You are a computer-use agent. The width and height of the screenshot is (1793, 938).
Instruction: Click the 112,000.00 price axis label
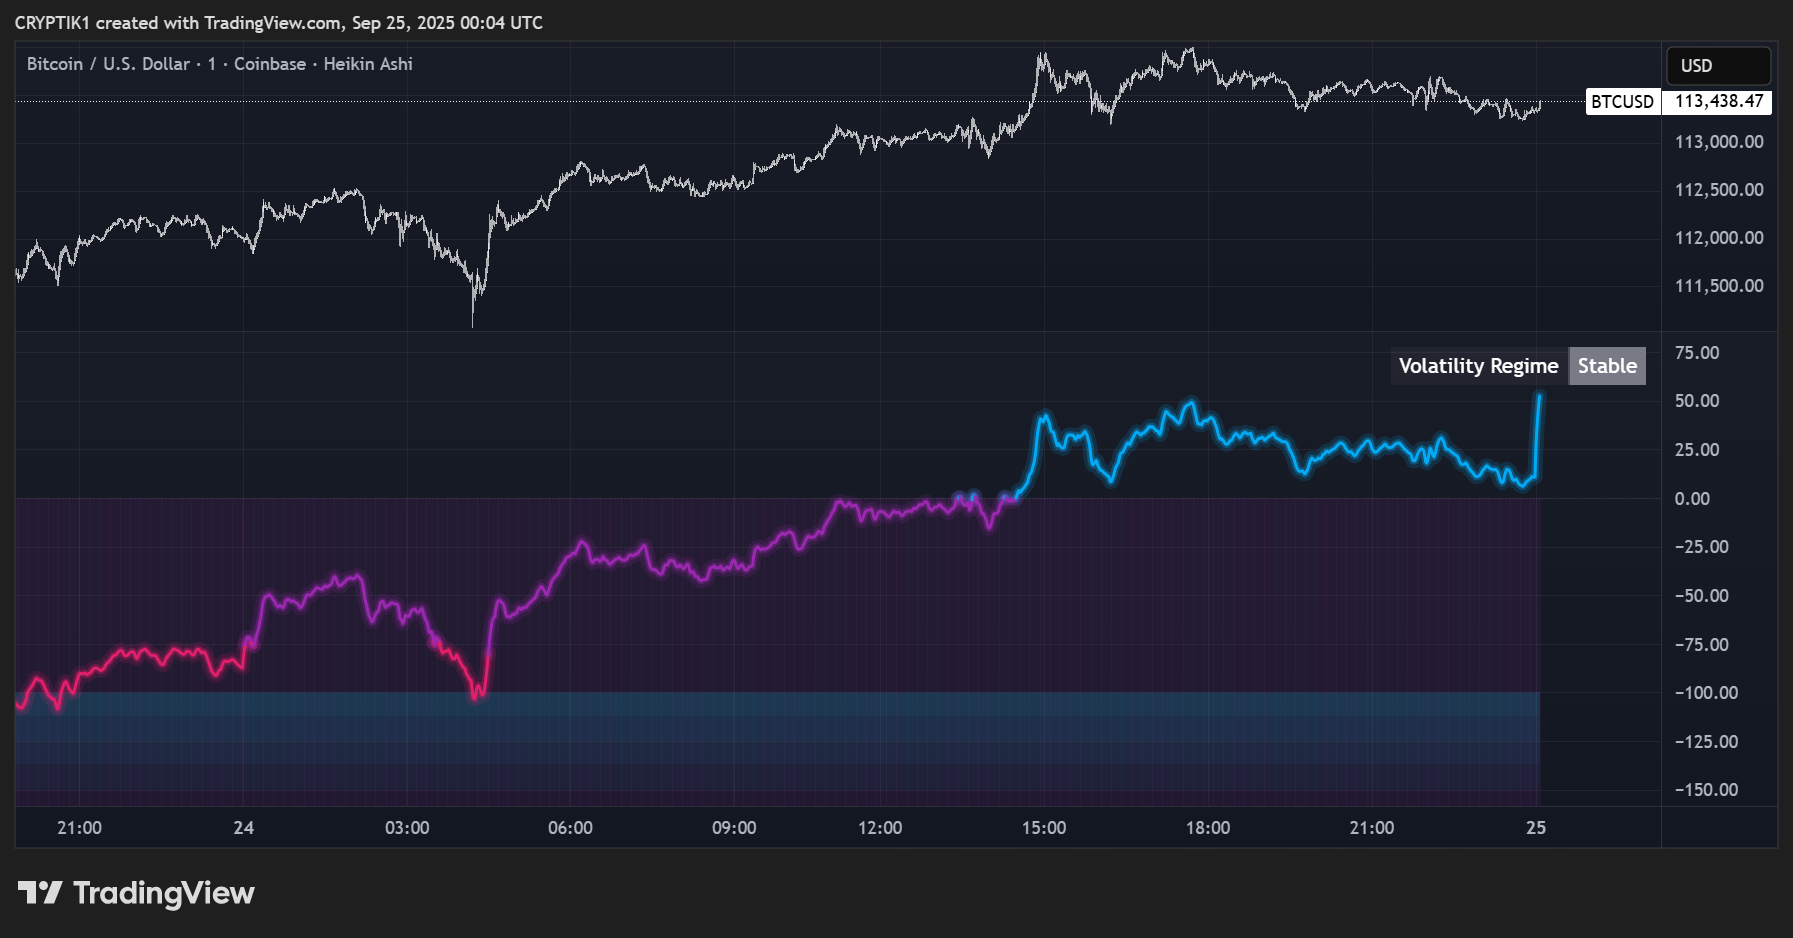(x=1719, y=238)
